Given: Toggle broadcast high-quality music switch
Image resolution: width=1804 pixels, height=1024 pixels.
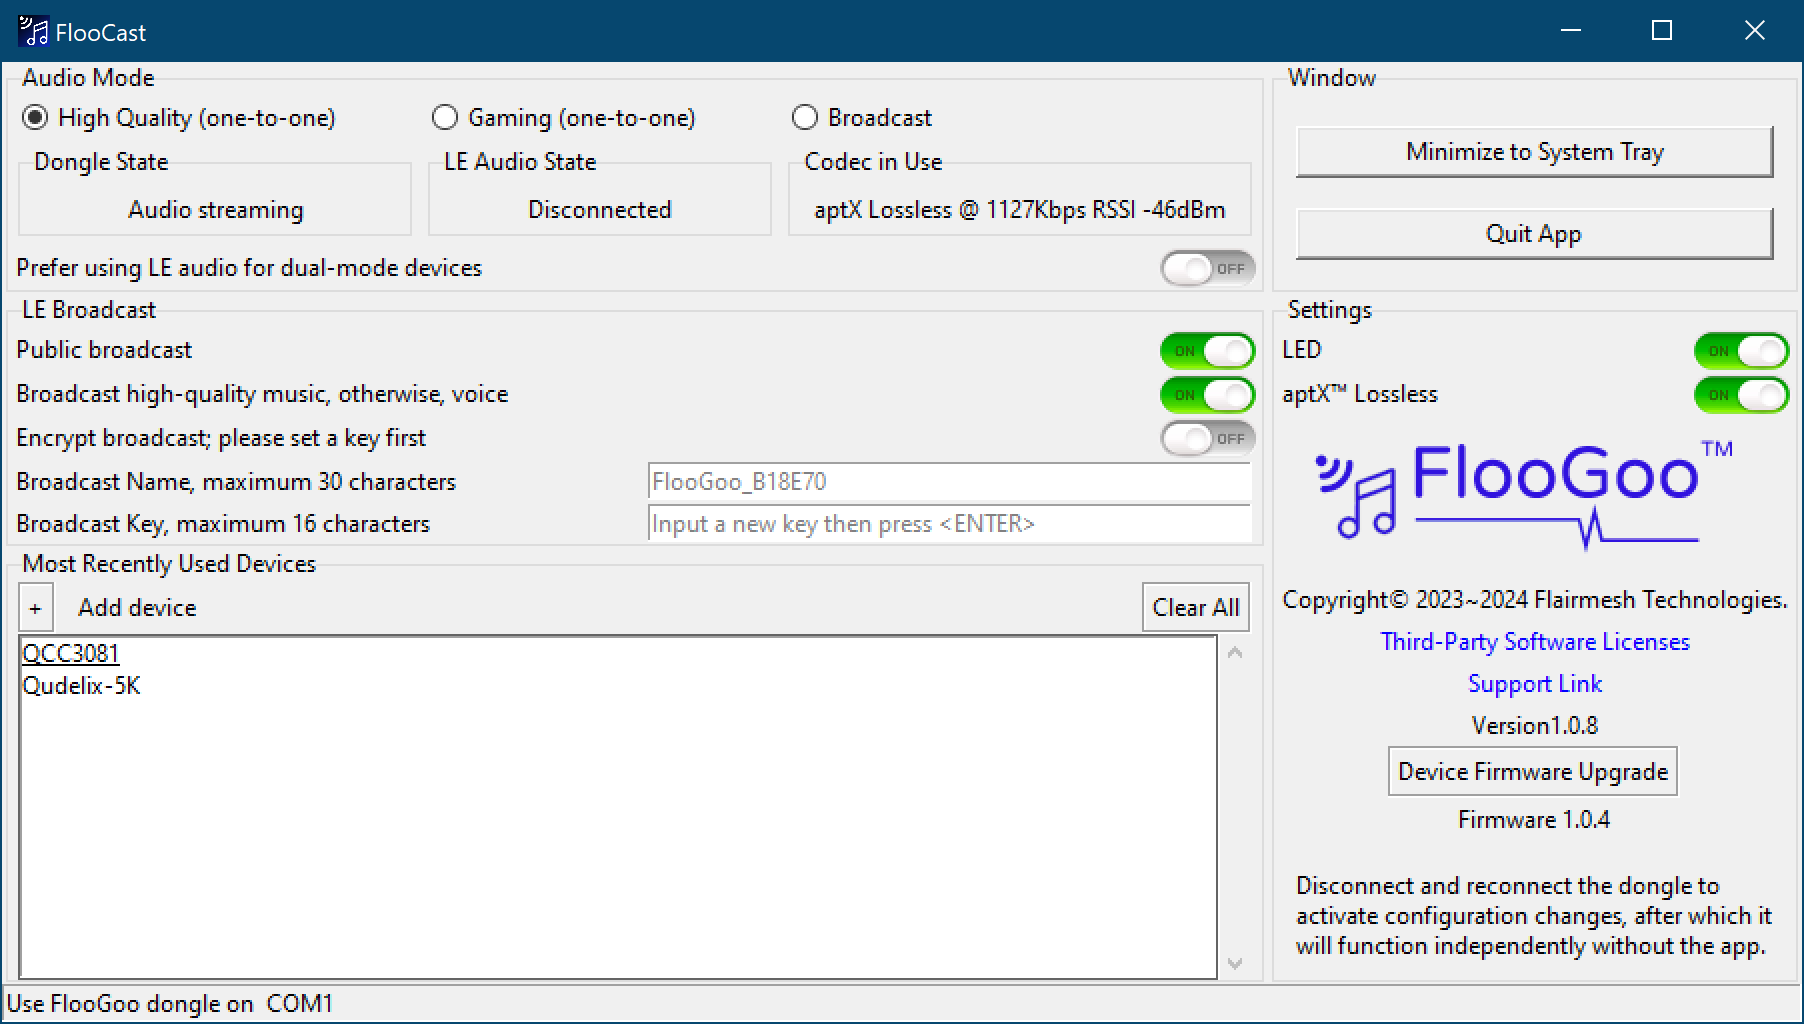Looking at the screenshot, I should coord(1207,395).
